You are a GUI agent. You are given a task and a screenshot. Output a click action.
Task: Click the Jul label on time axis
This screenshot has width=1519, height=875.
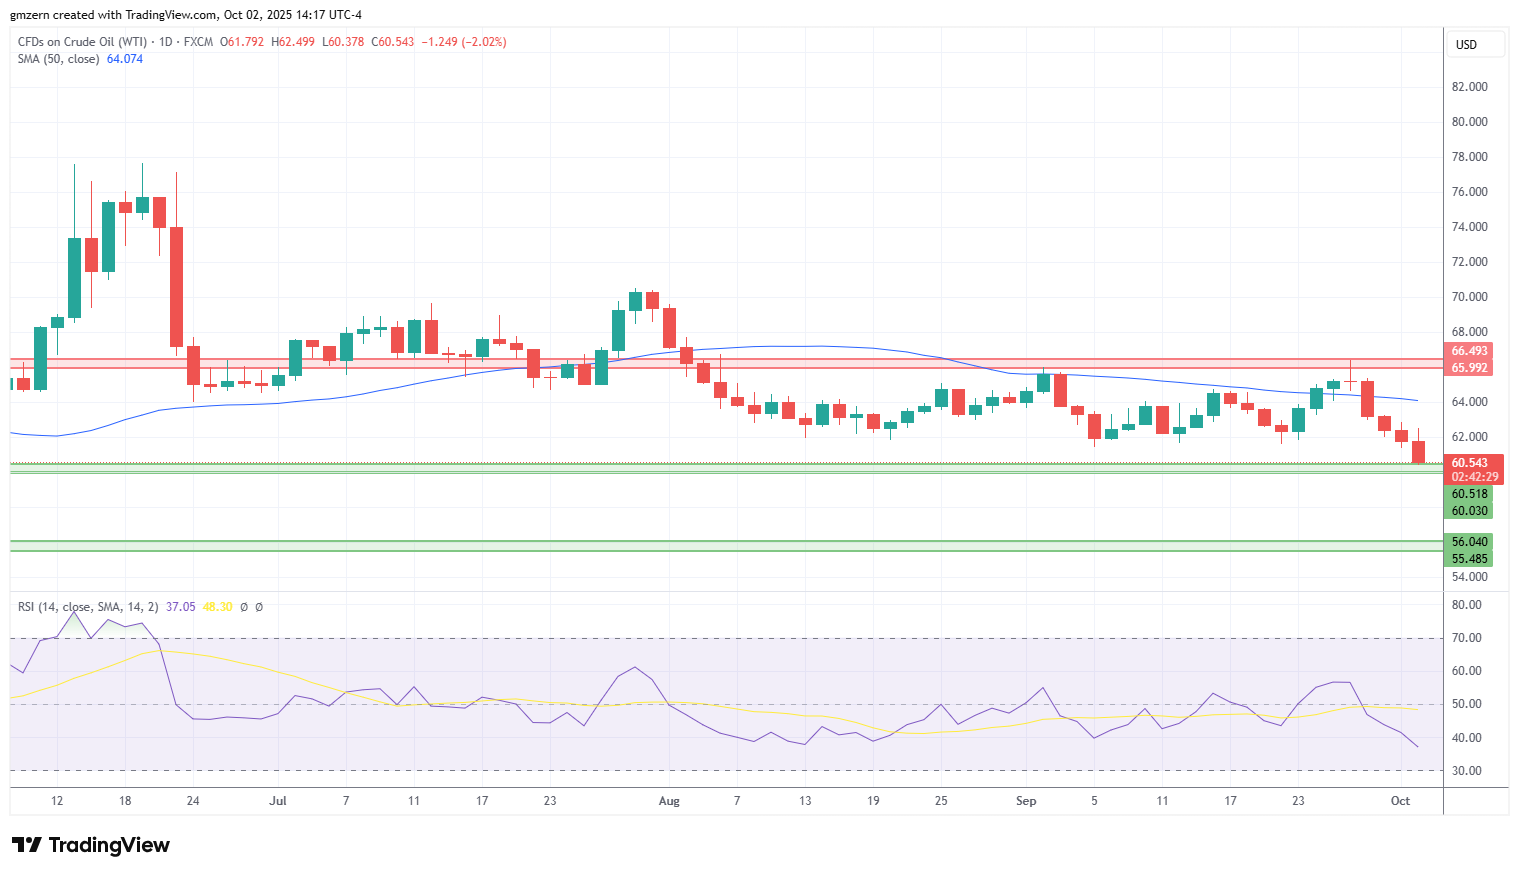pos(278,801)
